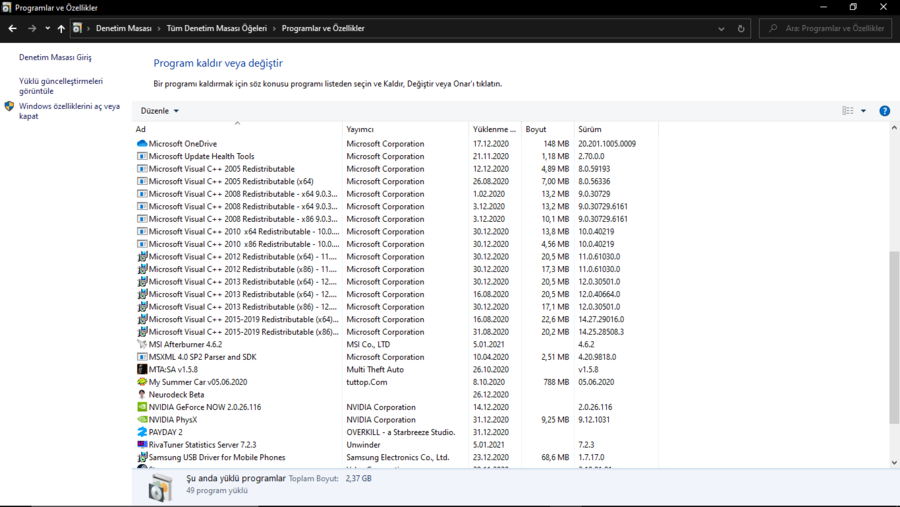Click the Microsoft OneDrive cloud icon
This screenshot has height=507, width=900.
click(142, 144)
